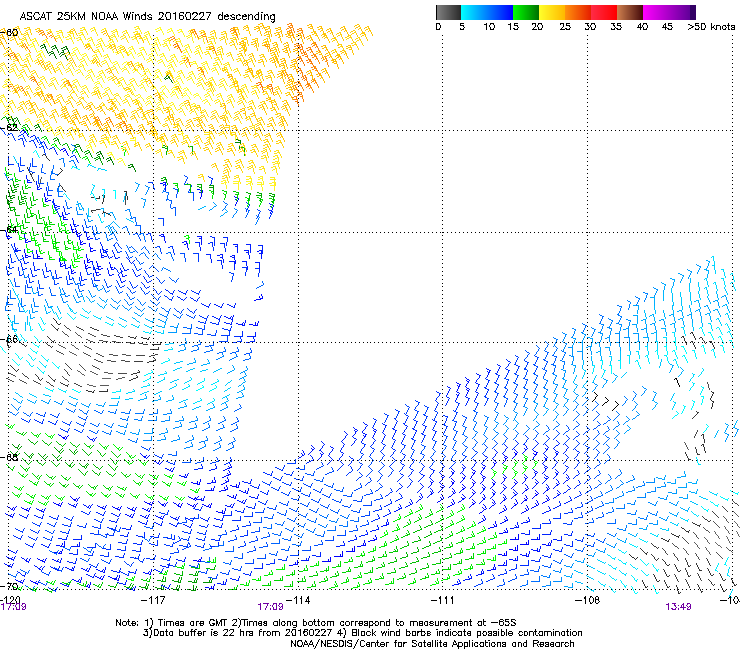This screenshot has width=740, height=650.
Task: Click the '15' label under the color scale
Action: click(513, 27)
